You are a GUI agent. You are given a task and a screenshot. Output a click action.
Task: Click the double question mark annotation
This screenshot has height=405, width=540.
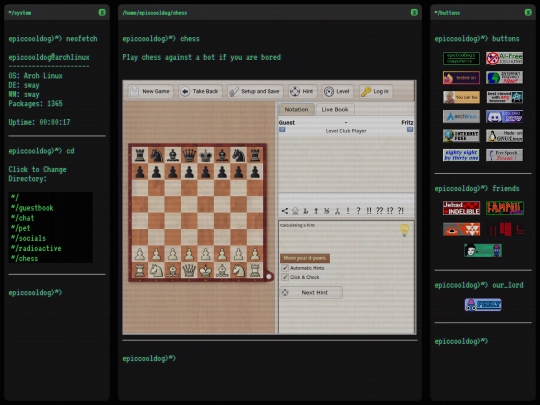pos(380,210)
